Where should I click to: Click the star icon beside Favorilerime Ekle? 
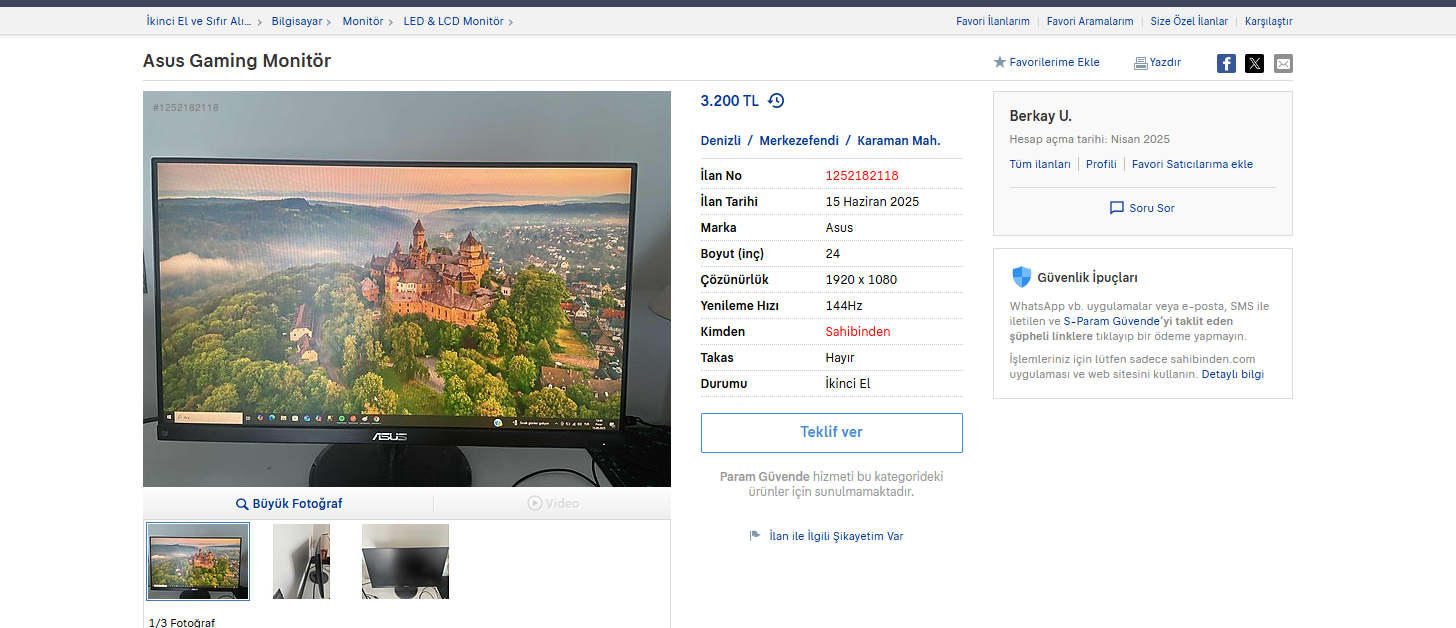pos(999,62)
